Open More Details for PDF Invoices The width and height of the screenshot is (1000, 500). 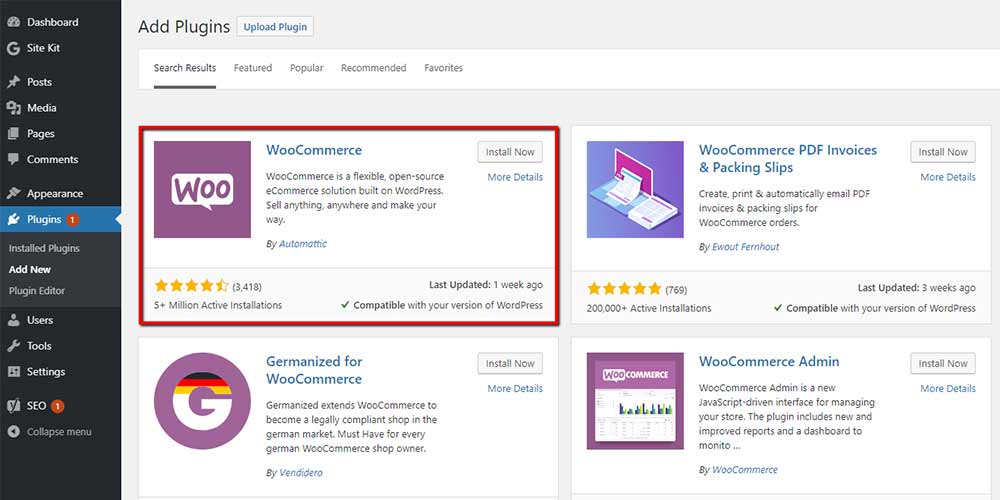coord(948,177)
